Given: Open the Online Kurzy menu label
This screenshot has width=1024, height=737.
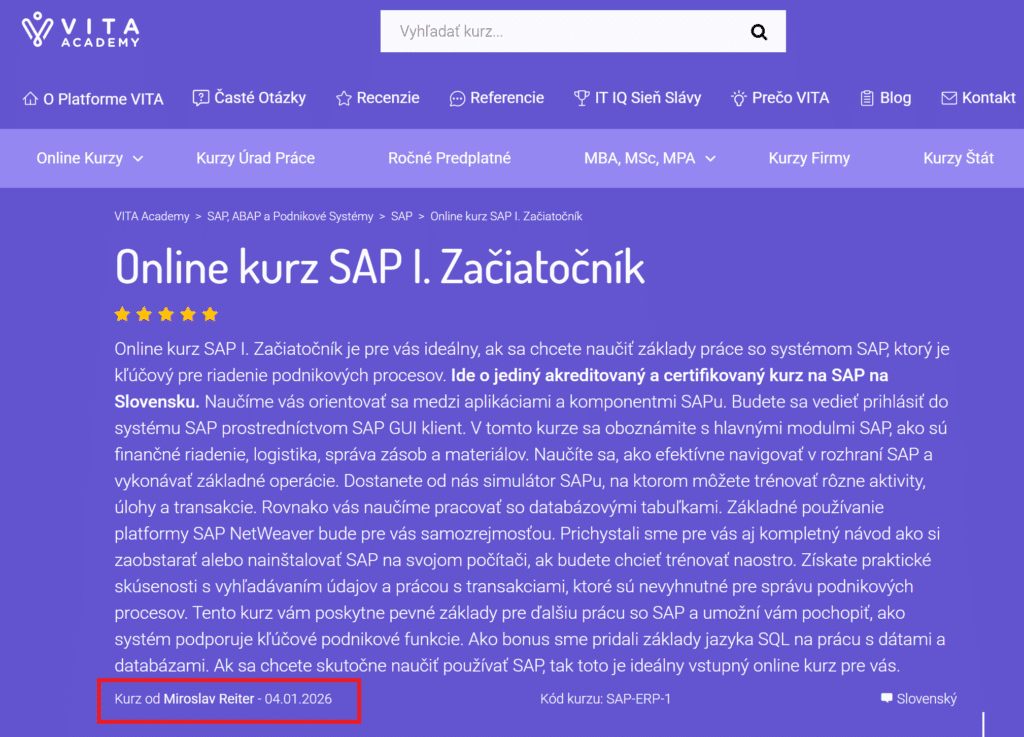Looking at the screenshot, I should click(80, 158).
